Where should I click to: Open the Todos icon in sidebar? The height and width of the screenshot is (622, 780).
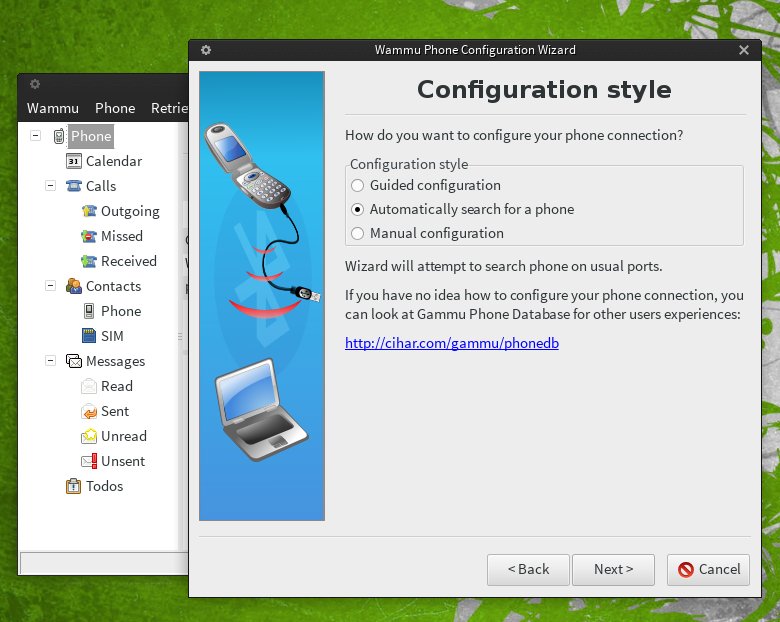tap(74, 486)
